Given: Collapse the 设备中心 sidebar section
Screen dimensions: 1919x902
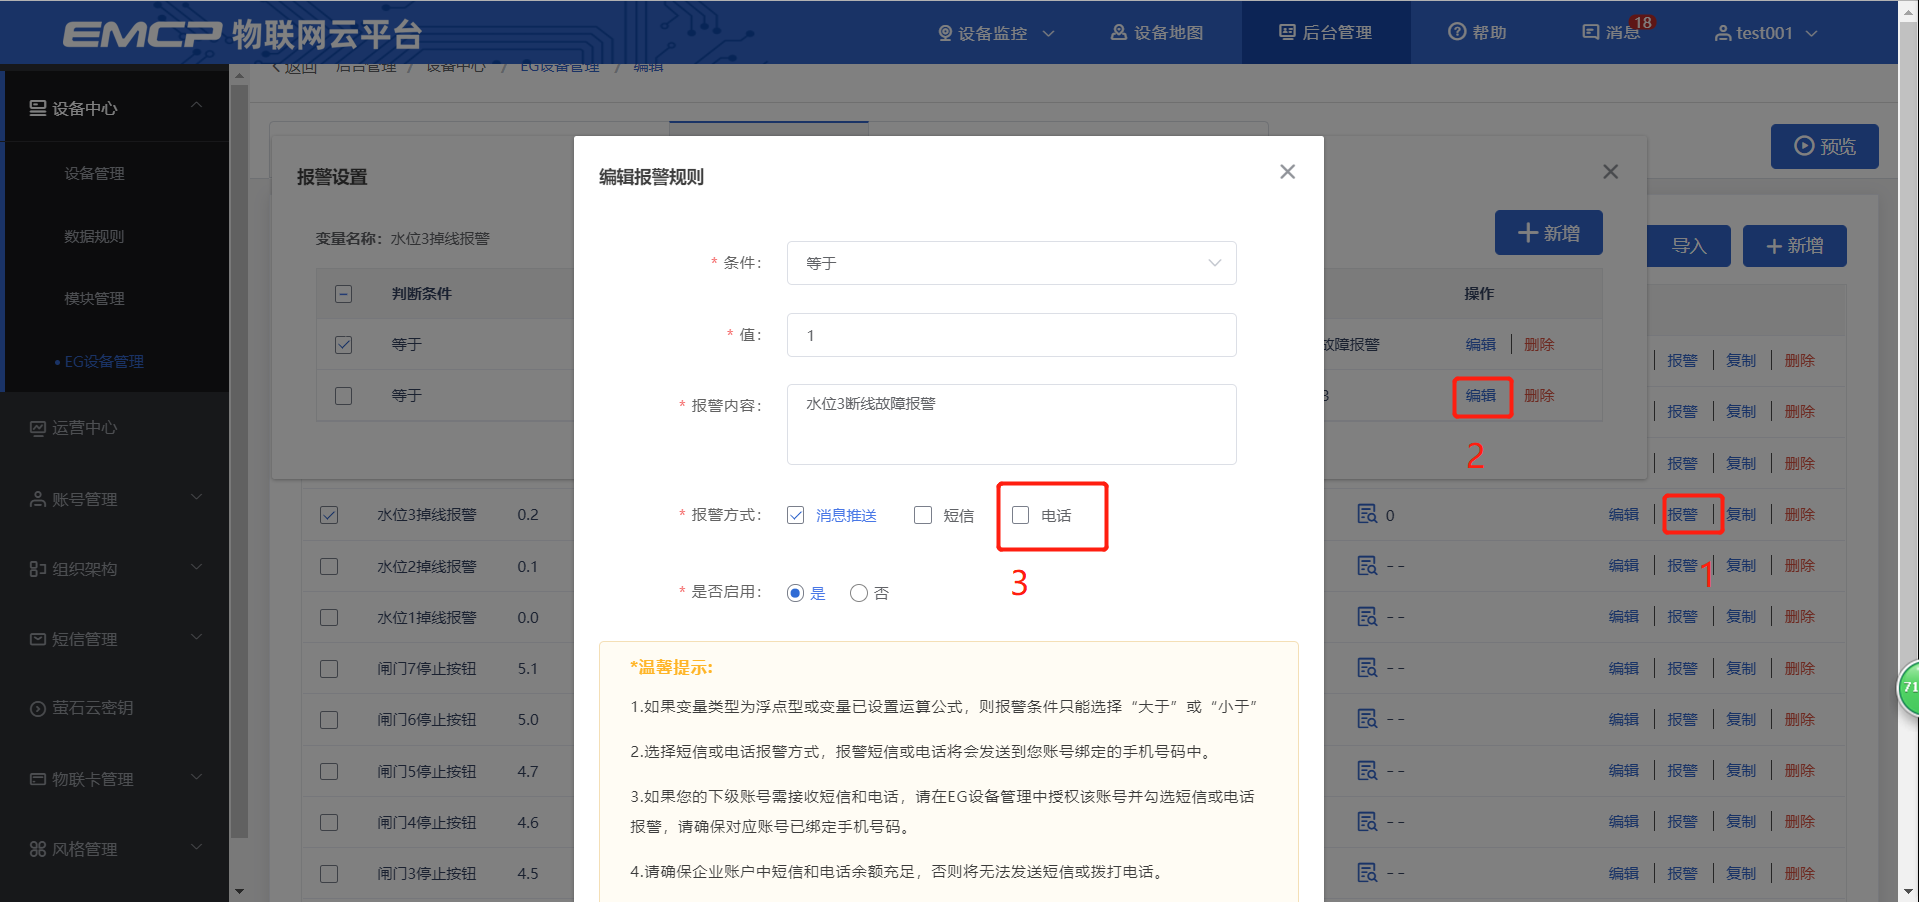Looking at the screenshot, I should 115,107.
